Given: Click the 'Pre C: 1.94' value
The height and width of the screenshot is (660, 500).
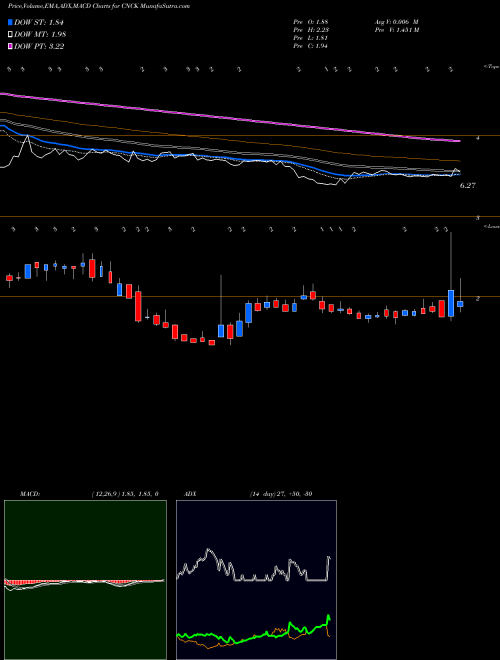Looking at the screenshot, I should click(x=311, y=46).
